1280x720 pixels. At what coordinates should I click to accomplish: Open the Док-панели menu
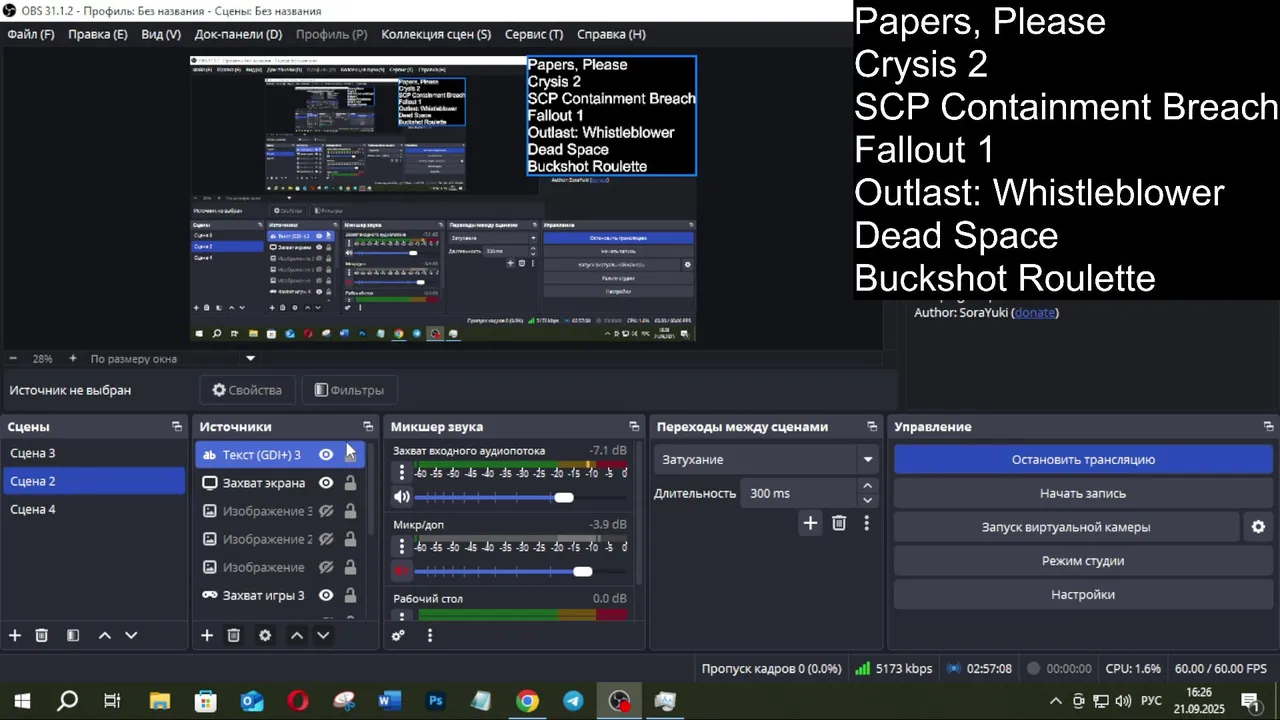click(x=238, y=34)
